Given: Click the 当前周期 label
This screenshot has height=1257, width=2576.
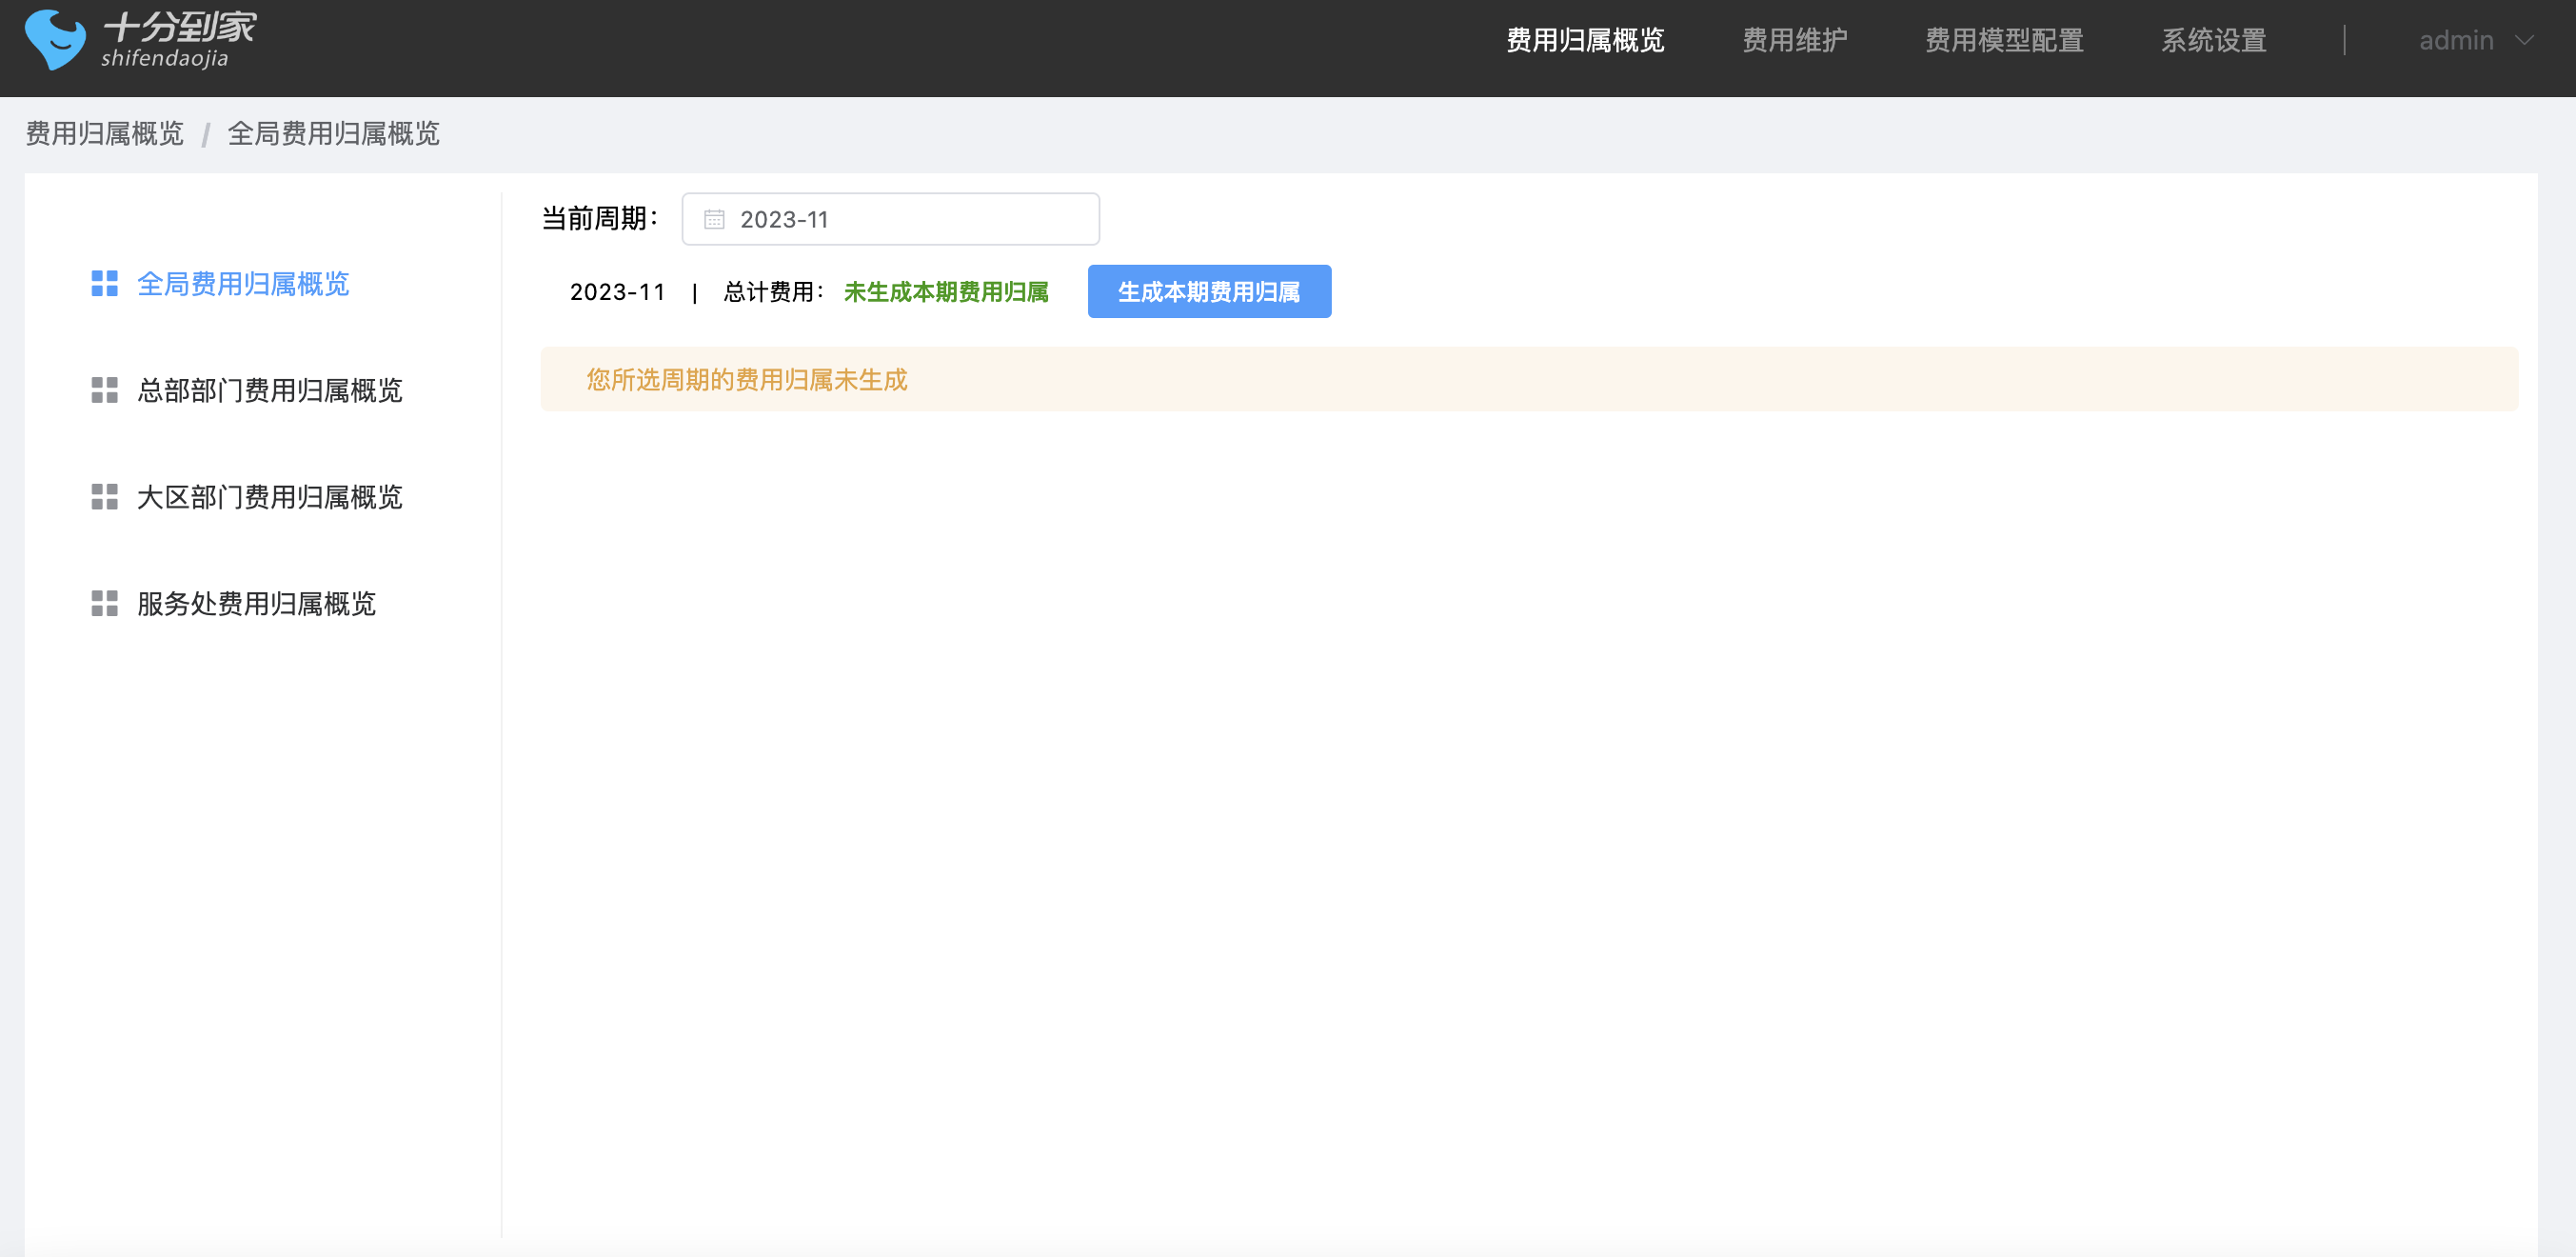Looking at the screenshot, I should point(600,219).
